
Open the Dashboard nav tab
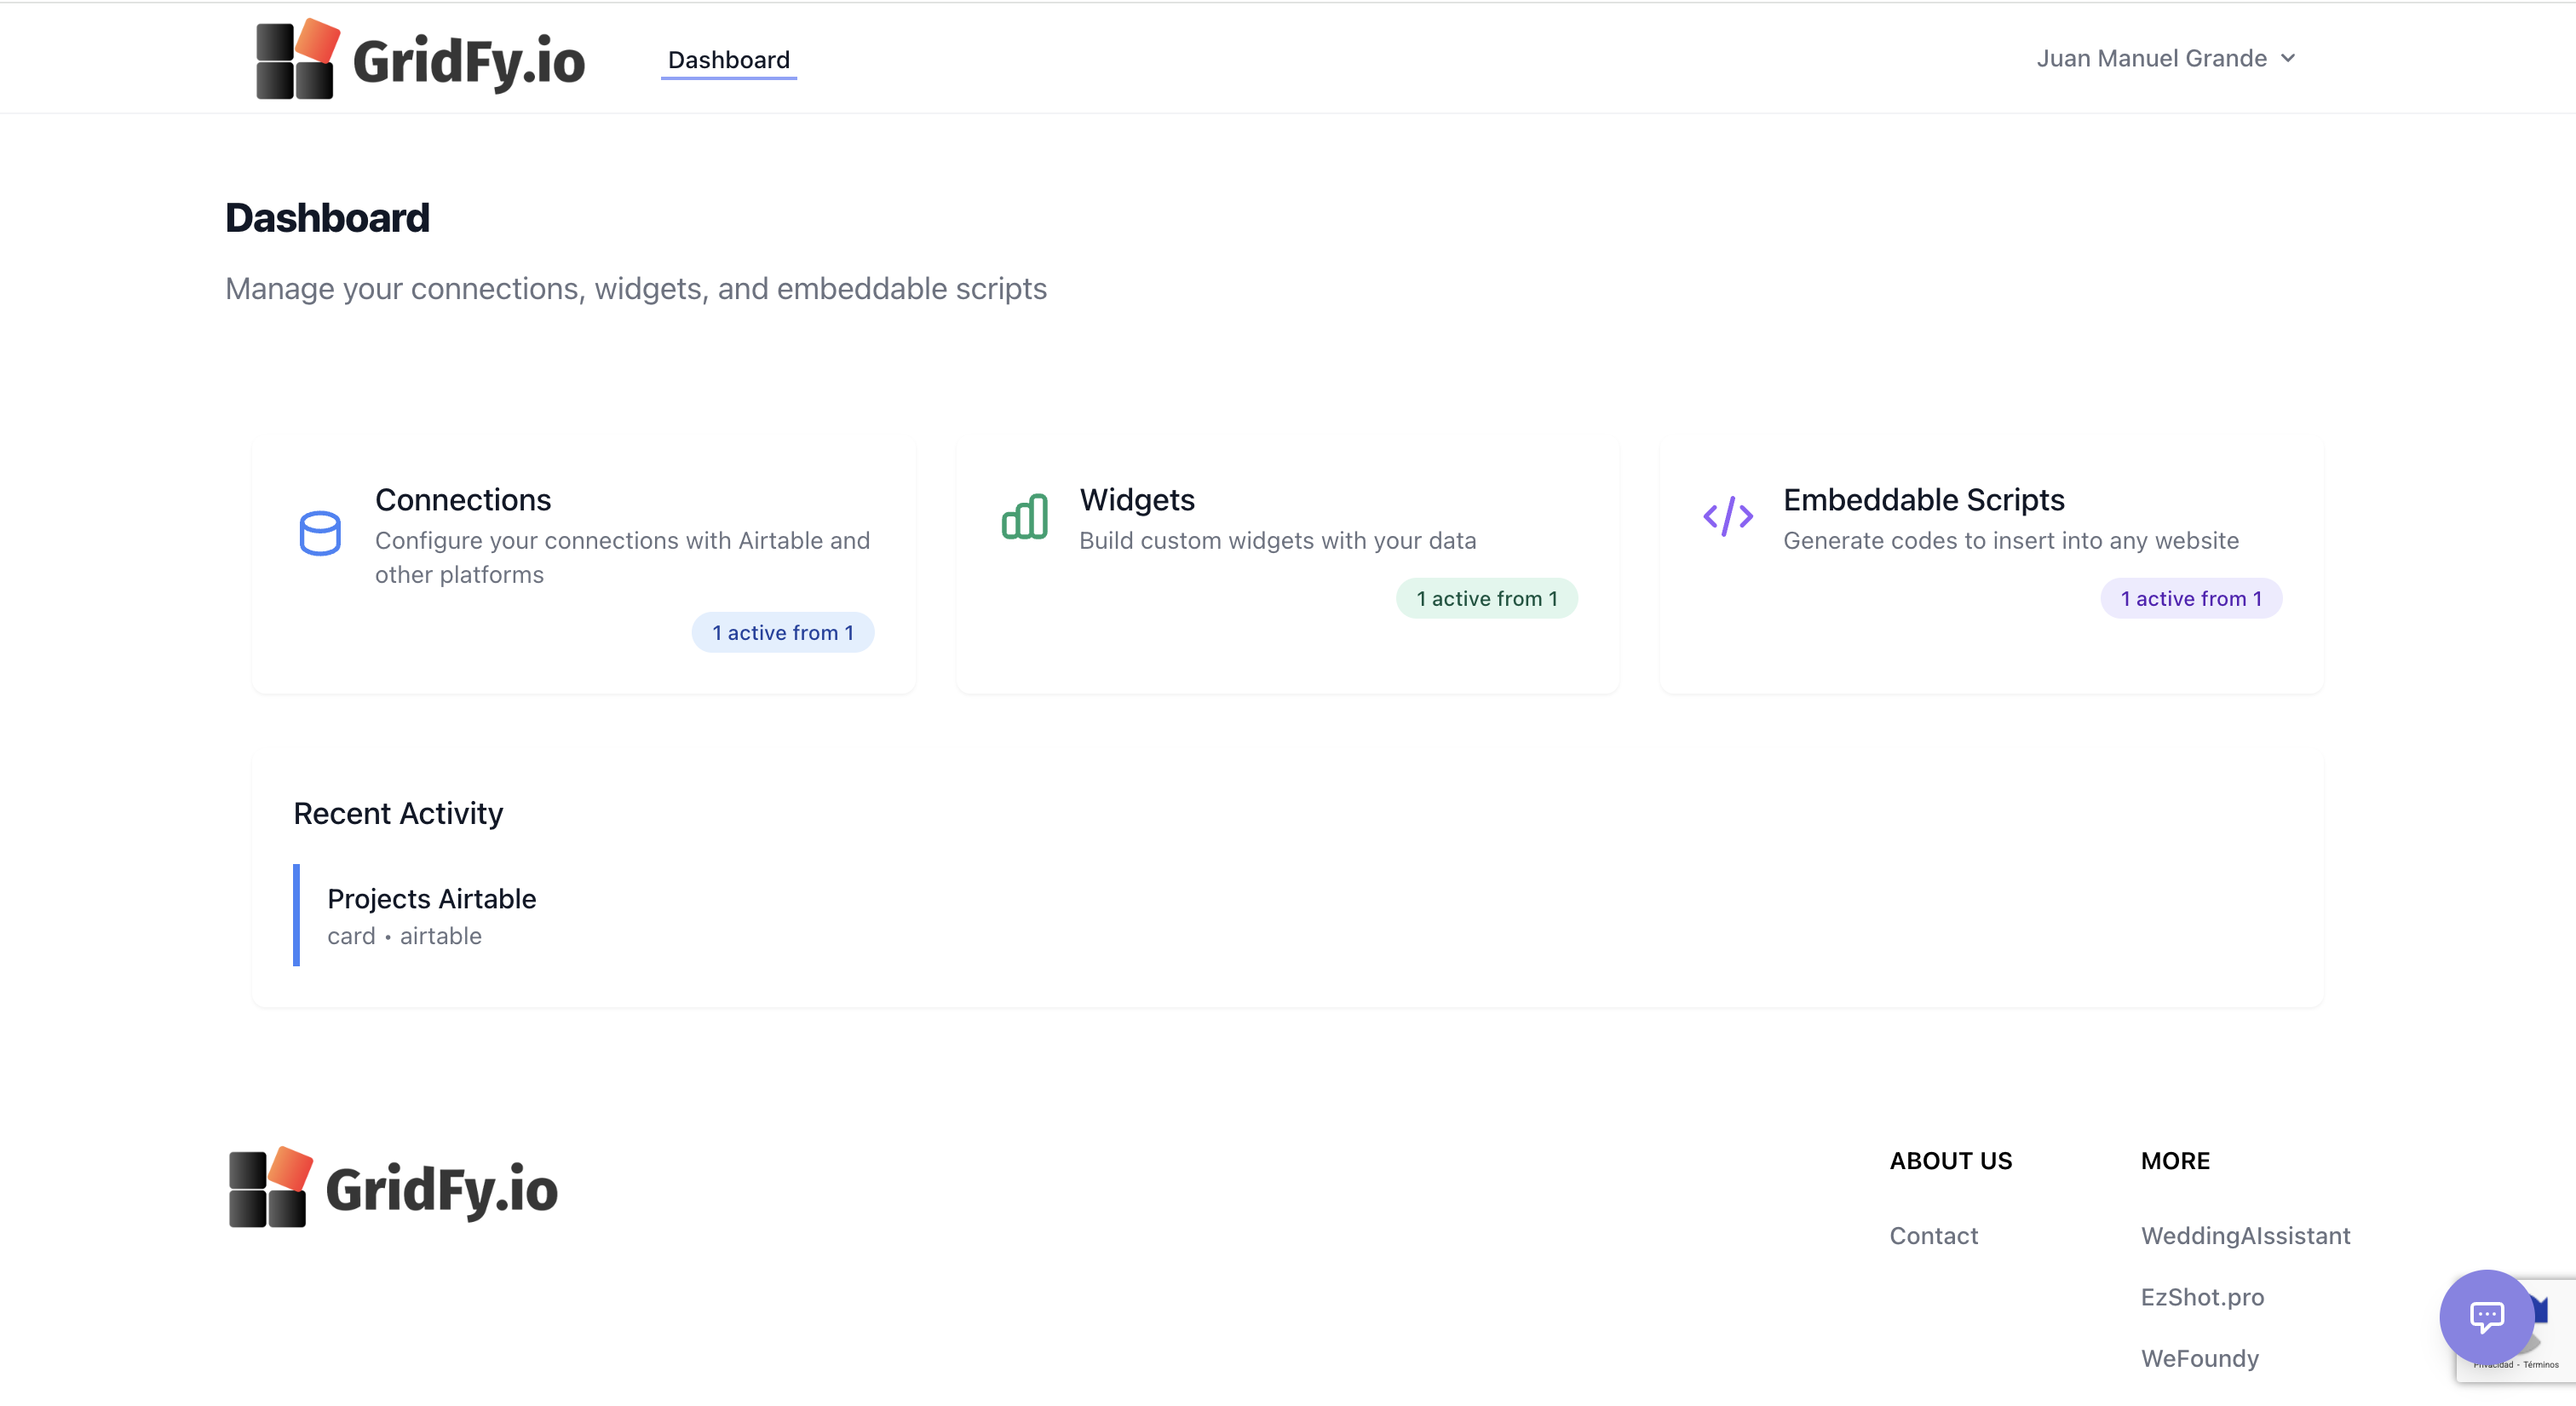pos(728,60)
